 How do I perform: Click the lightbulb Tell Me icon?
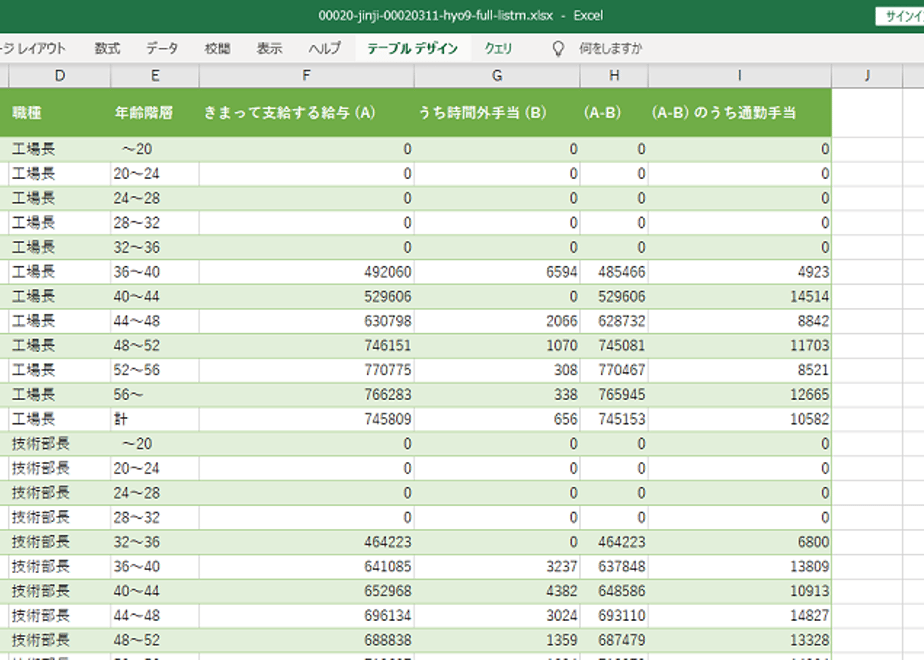coord(558,48)
